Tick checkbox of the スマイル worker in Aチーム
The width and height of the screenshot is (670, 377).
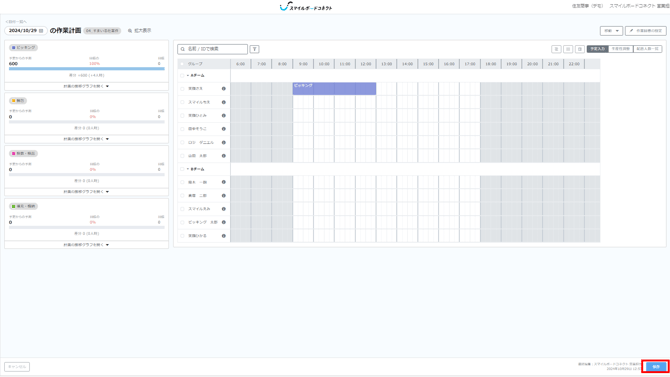click(182, 102)
